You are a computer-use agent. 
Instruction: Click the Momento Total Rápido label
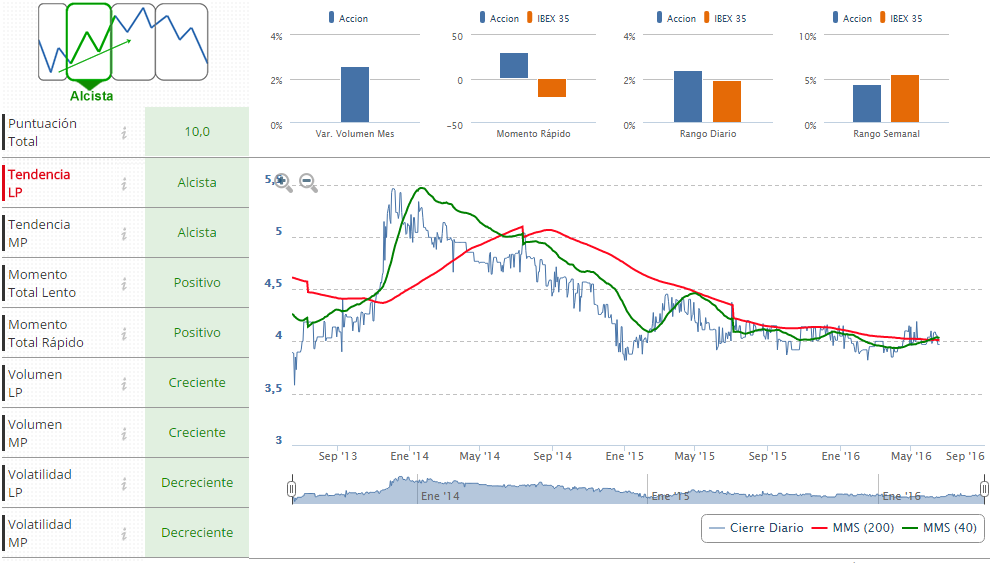point(46,333)
